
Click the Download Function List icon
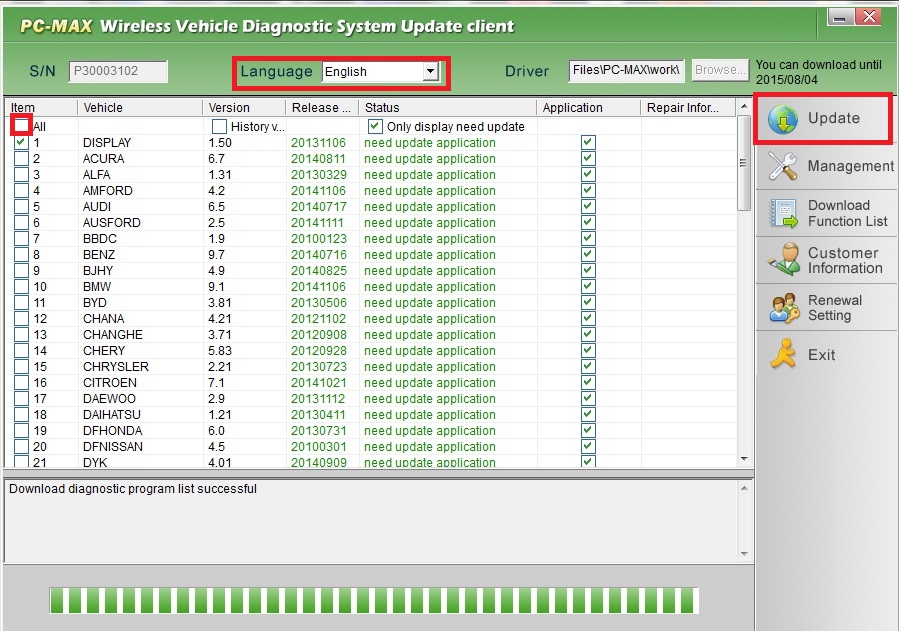pyautogui.click(x=782, y=213)
